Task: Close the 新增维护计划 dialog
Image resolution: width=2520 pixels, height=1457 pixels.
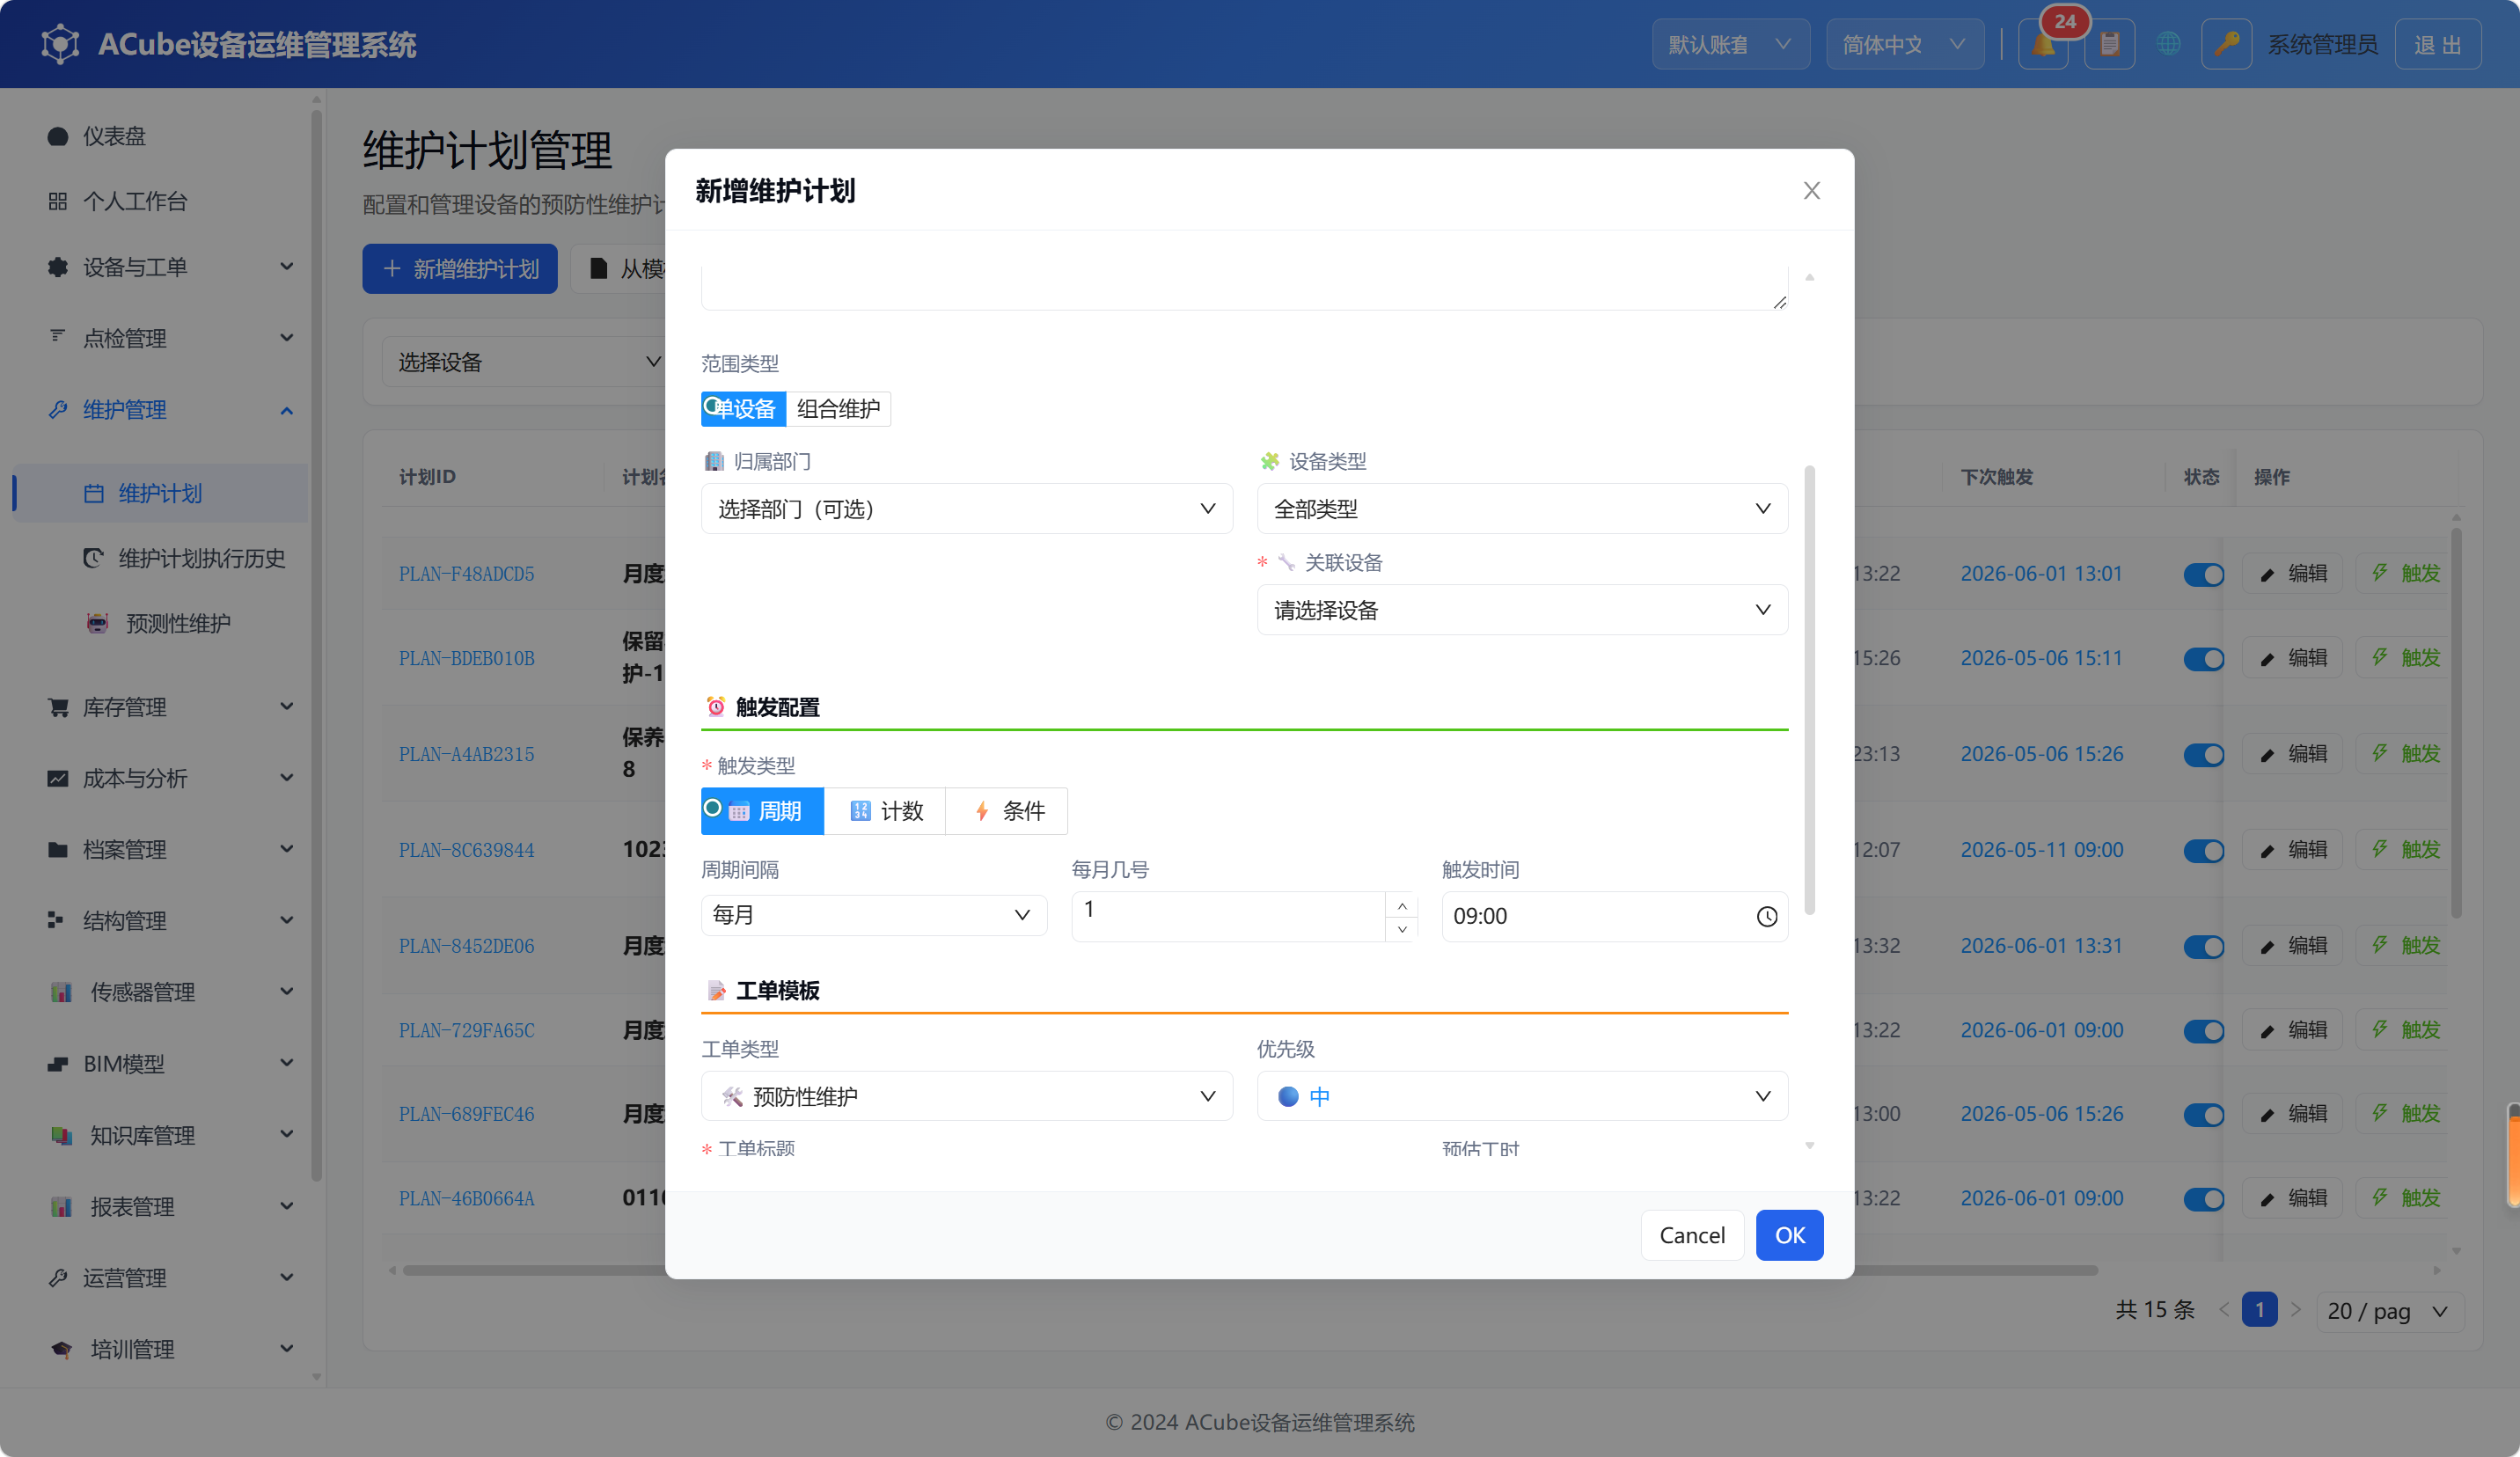Action: click(1811, 190)
